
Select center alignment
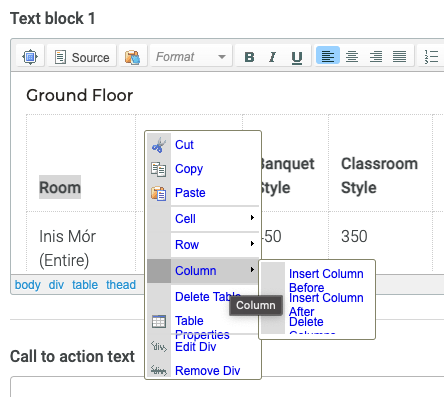click(352, 56)
